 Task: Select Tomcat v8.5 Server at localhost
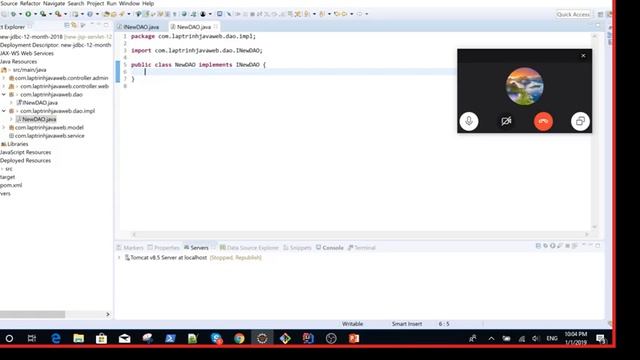168,258
